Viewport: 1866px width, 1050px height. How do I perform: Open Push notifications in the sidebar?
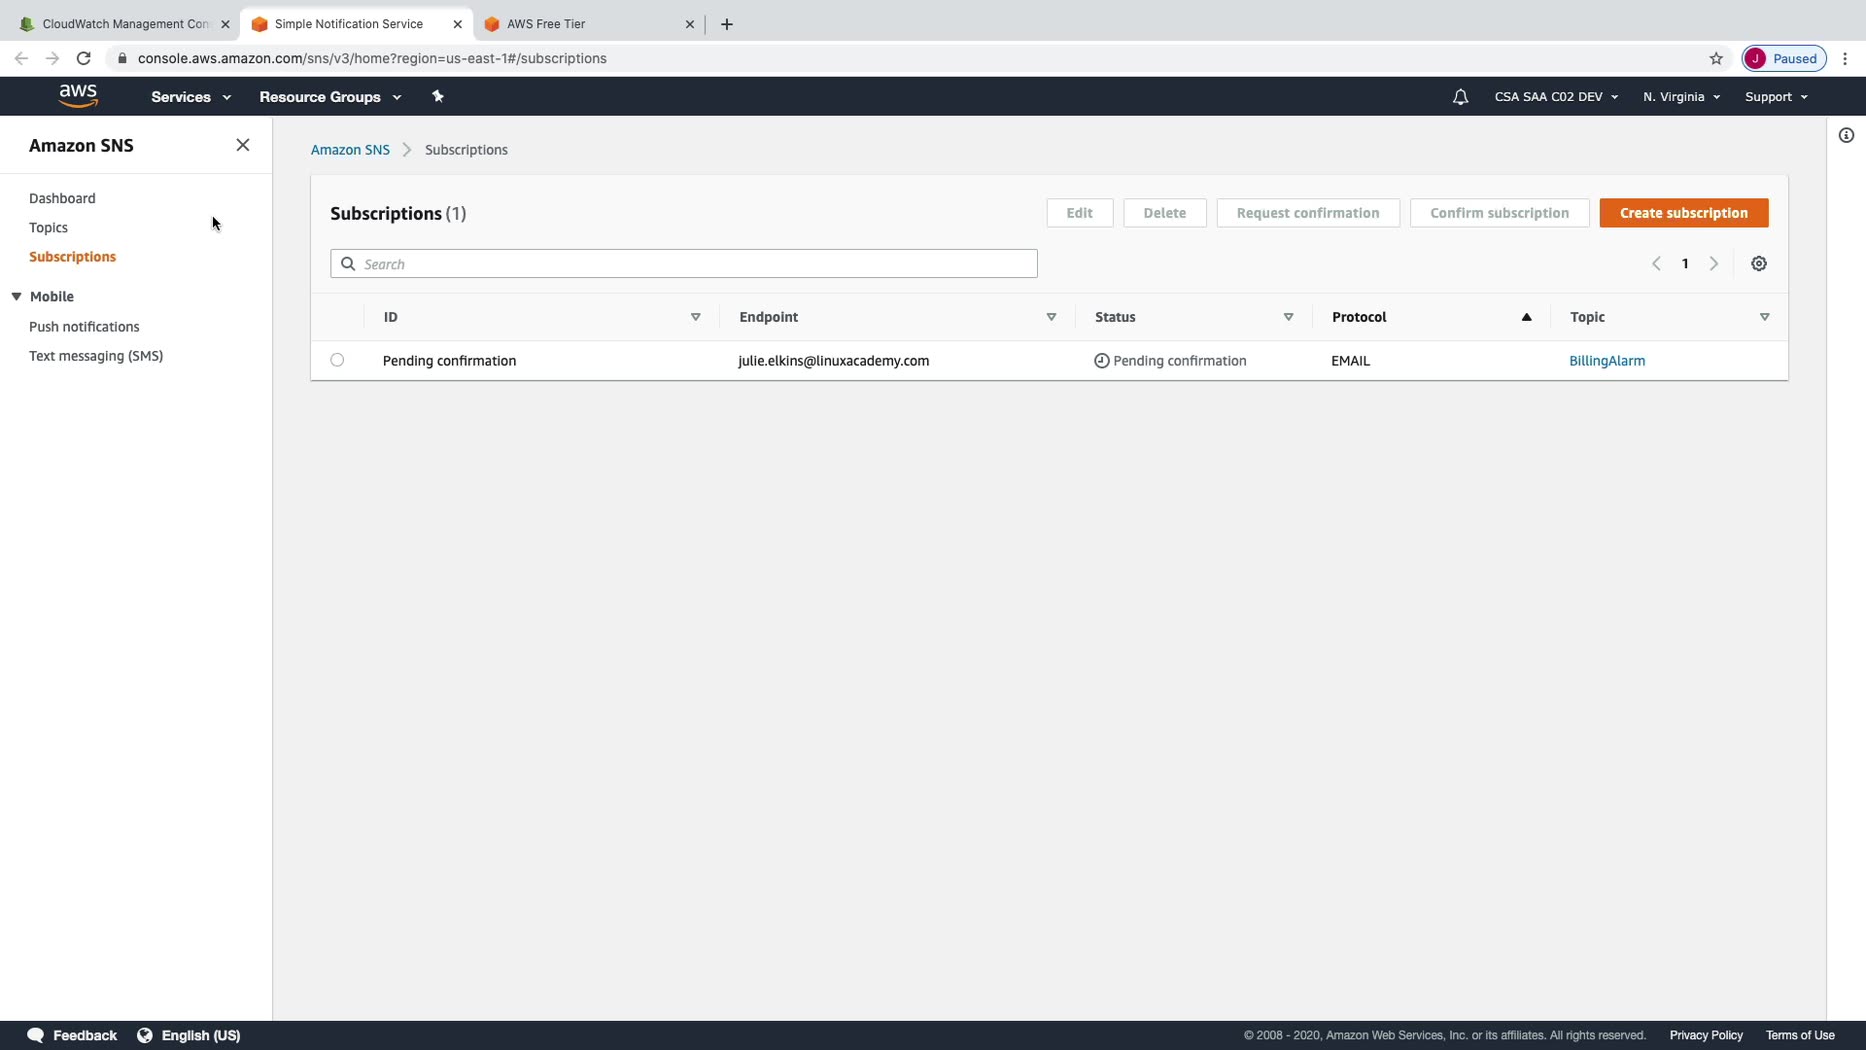click(84, 327)
